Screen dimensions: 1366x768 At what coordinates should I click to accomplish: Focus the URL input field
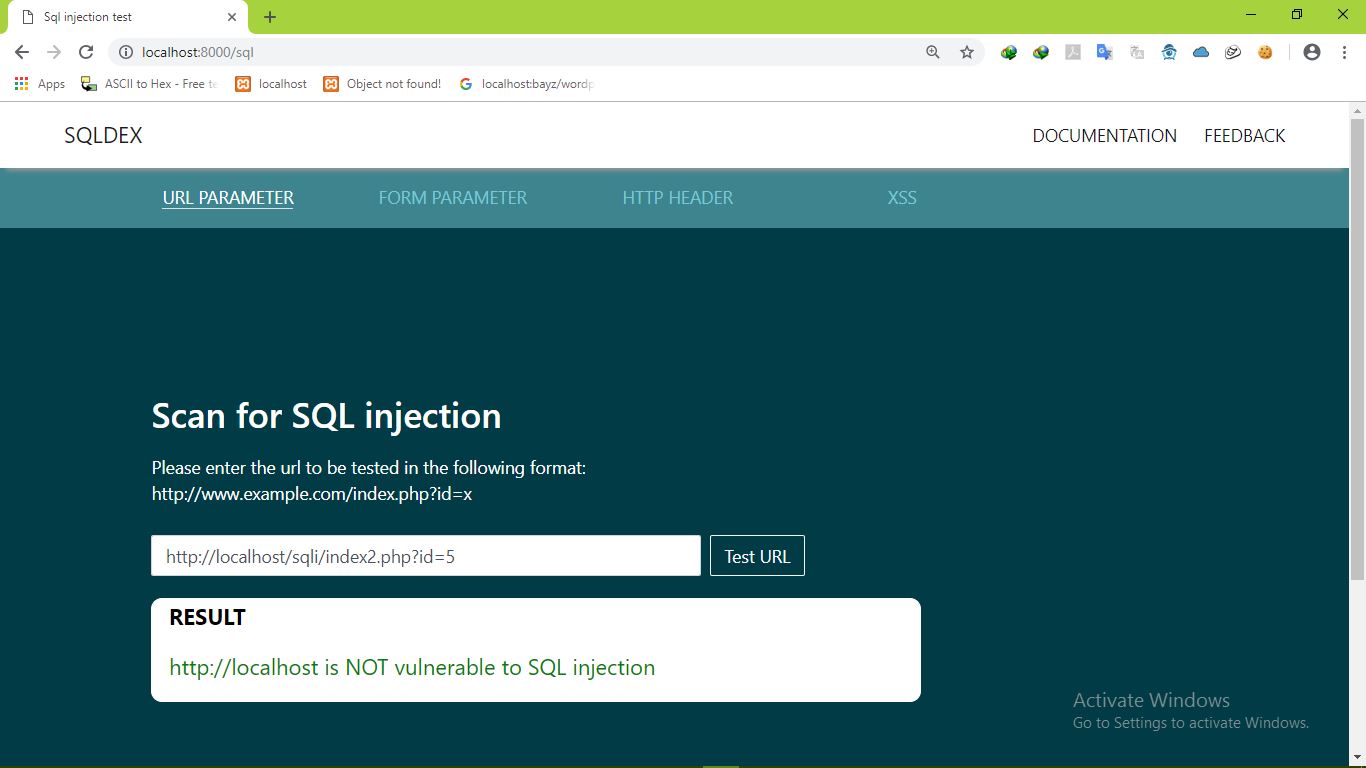[x=426, y=556]
